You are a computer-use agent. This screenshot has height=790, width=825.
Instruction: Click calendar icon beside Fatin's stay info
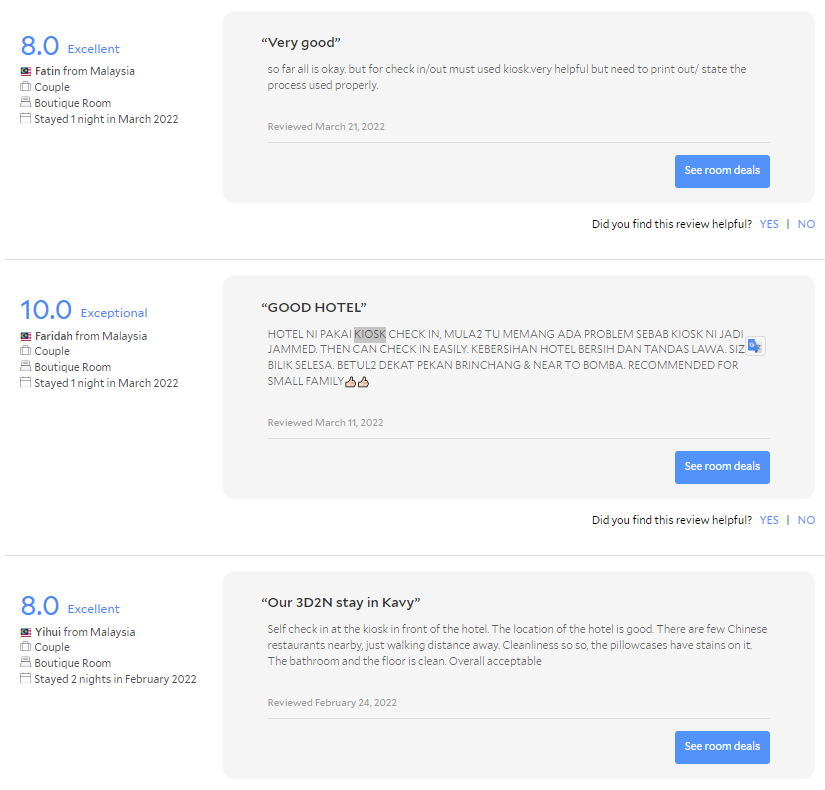(26, 119)
